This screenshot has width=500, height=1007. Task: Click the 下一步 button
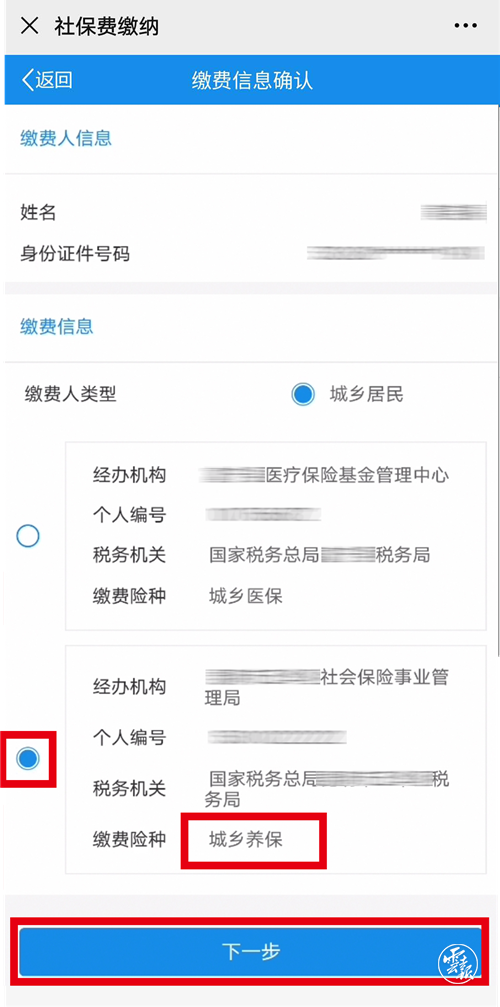coord(250,952)
